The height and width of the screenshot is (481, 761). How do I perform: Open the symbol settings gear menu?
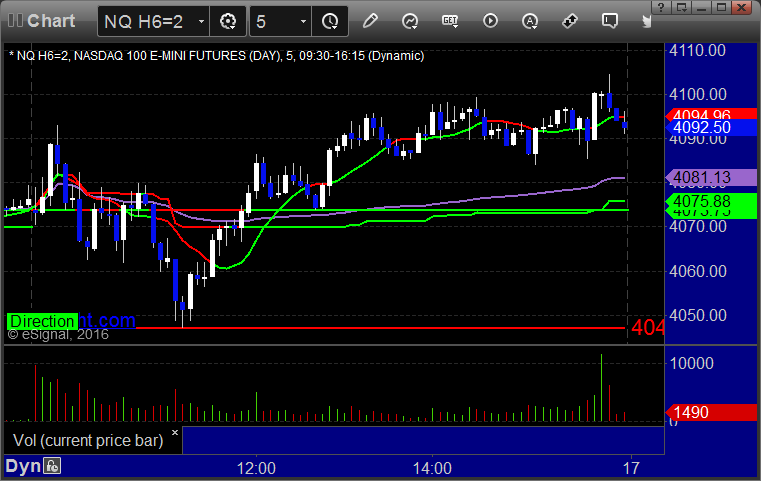pyautogui.click(x=228, y=21)
